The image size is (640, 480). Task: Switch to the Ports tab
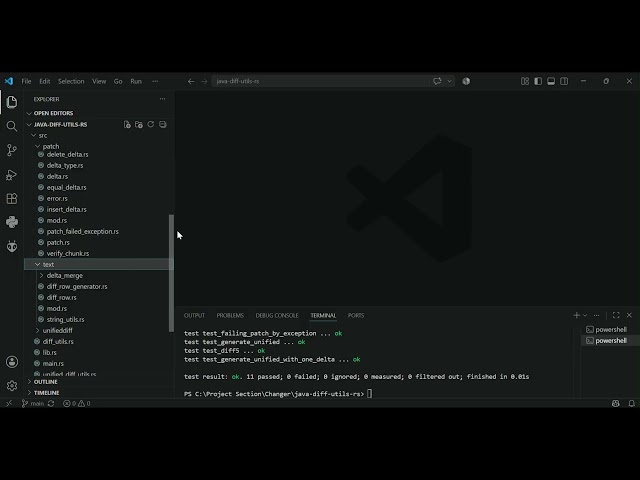coord(356,316)
